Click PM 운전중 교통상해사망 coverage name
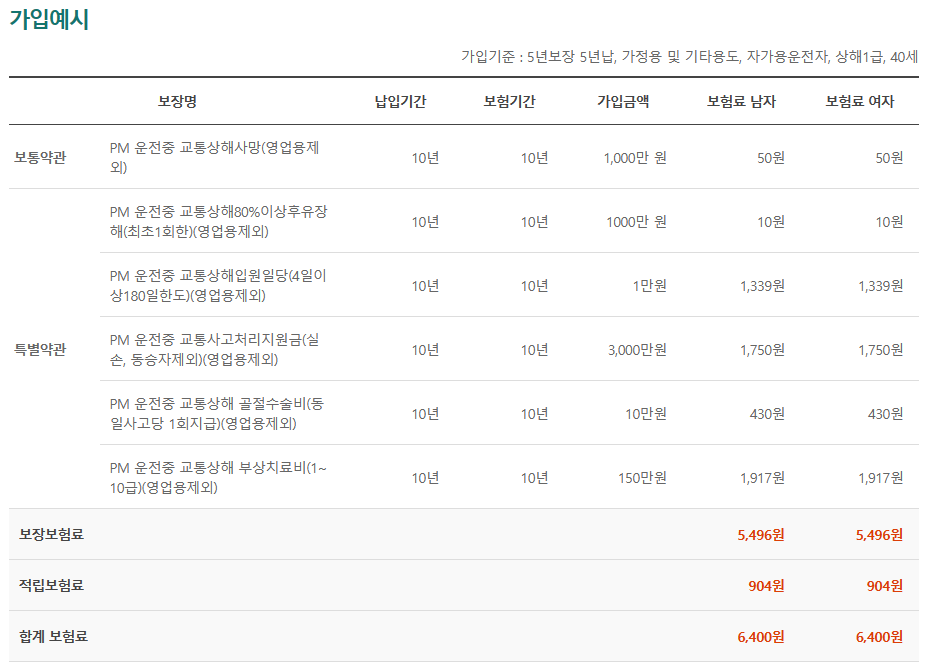Viewport: 928px width, 671px height. point(214,157)
